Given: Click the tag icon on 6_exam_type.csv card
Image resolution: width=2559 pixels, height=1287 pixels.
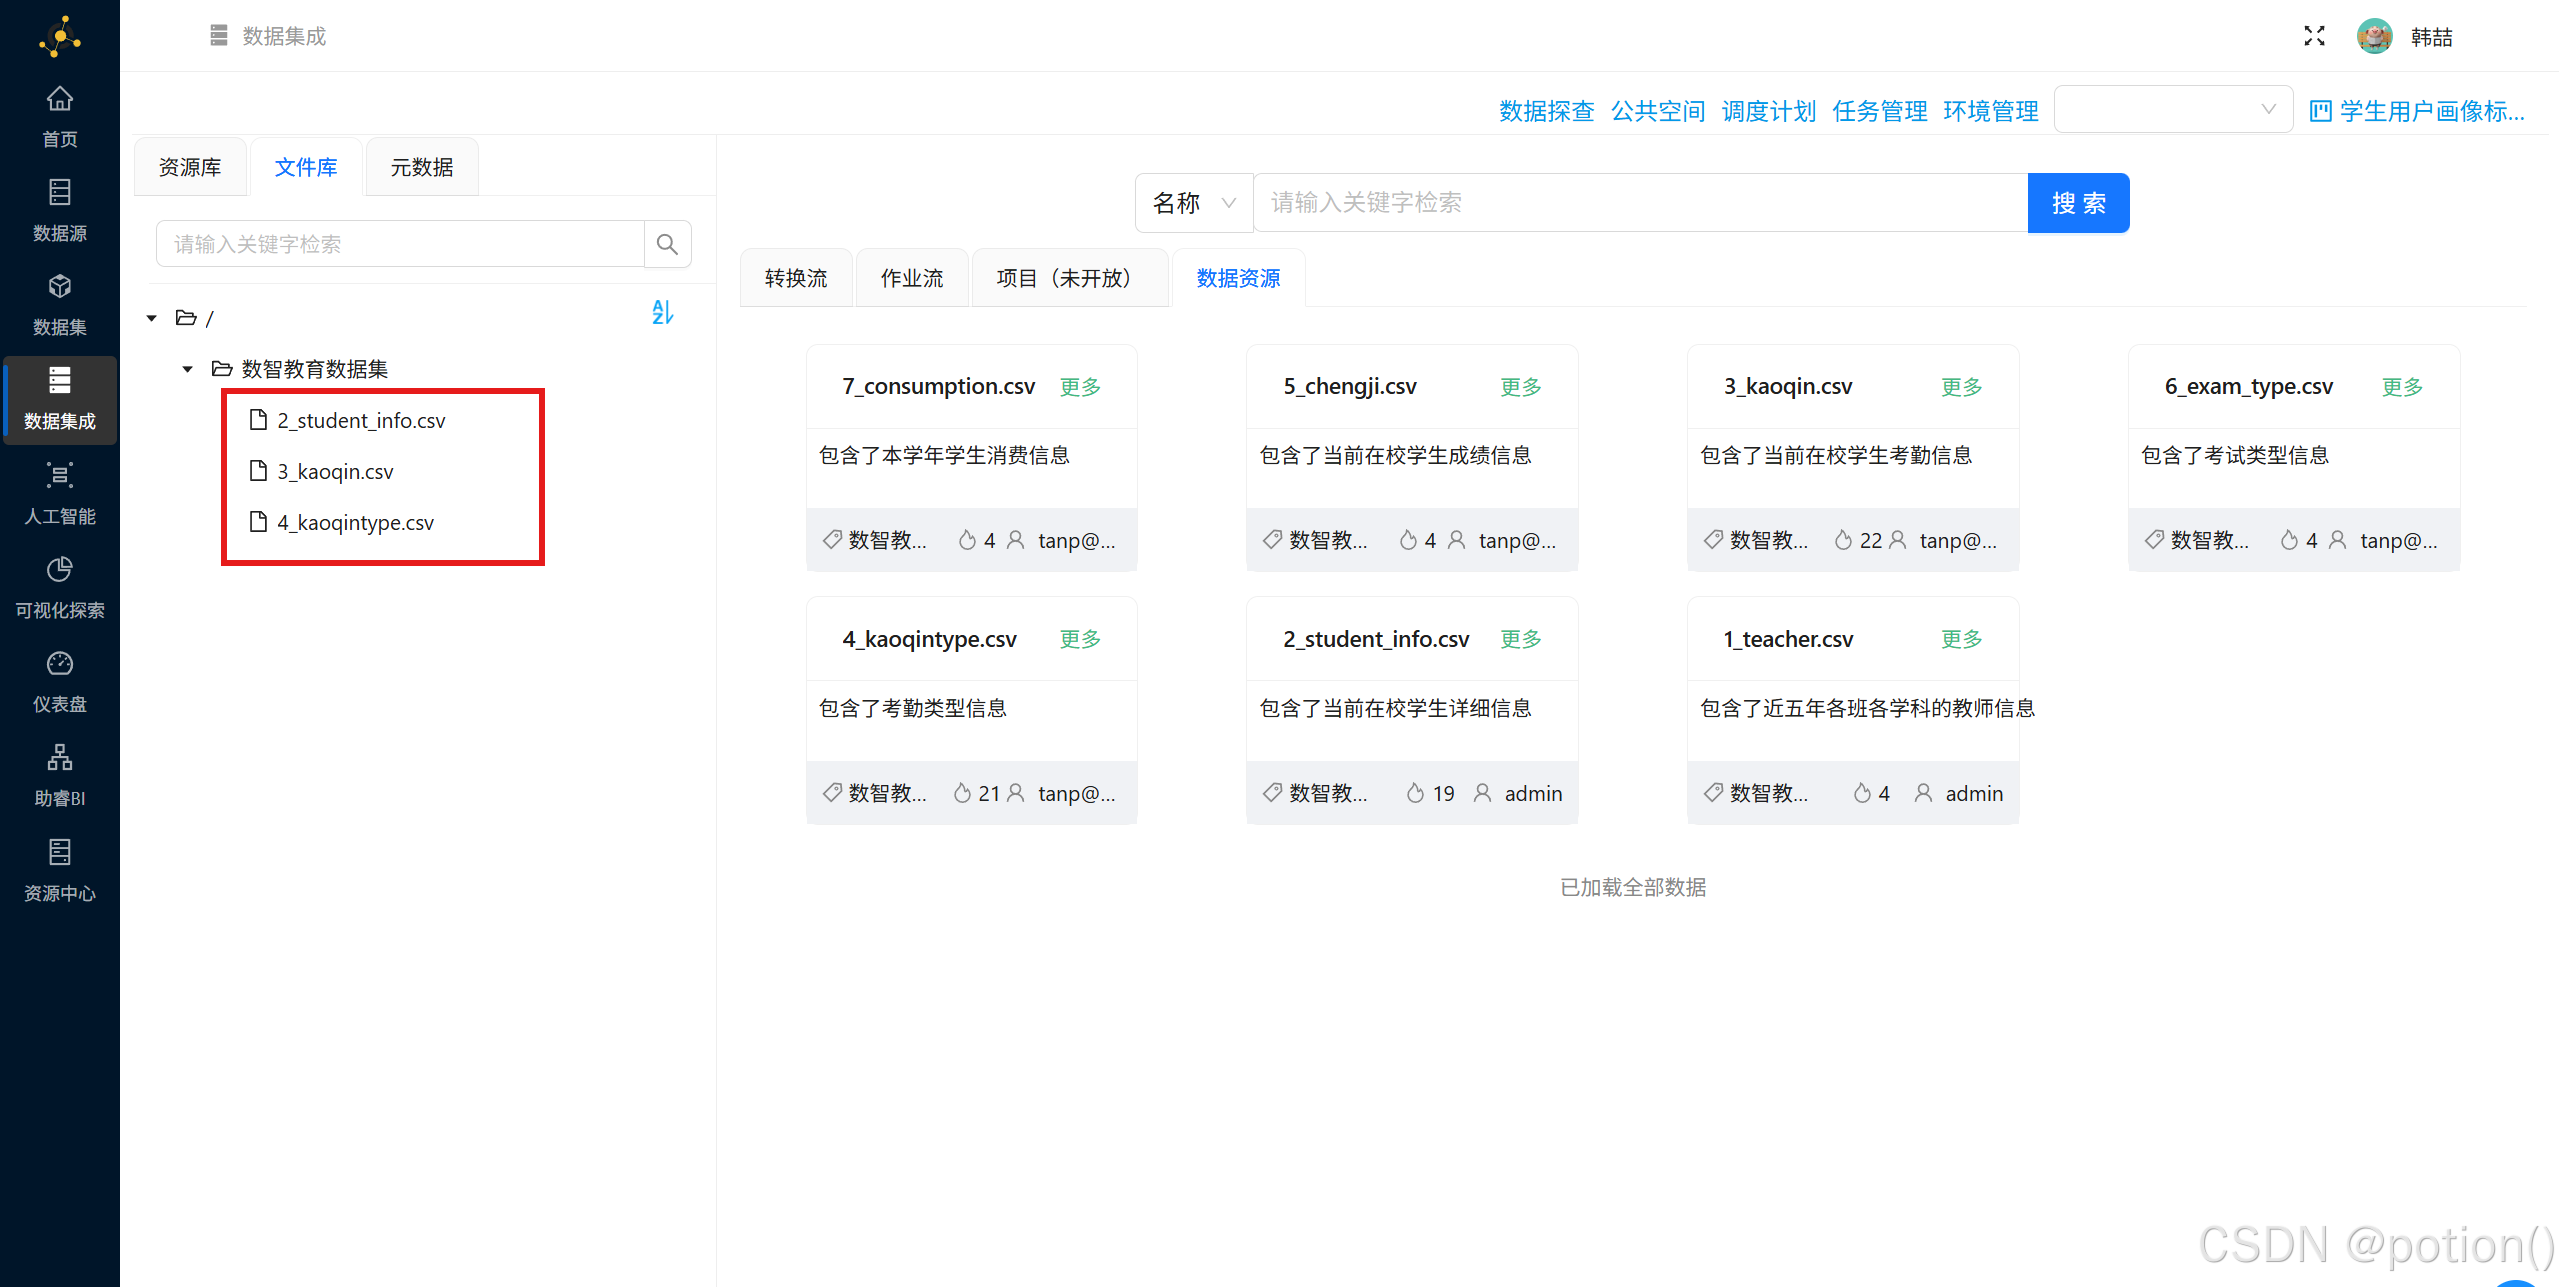Looking at the screenshot, I should pos(2153,540).
